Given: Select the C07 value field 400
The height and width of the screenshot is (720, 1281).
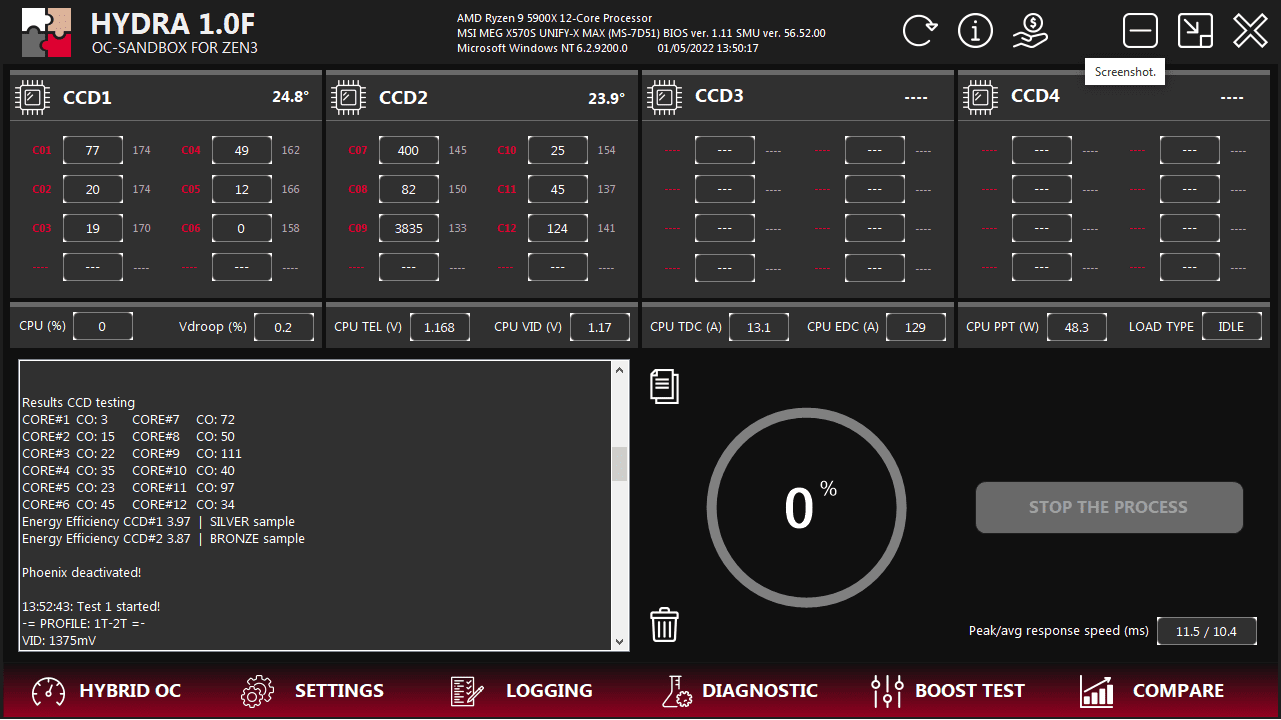Looking at the screenshot, I should [x=409, y=150].
